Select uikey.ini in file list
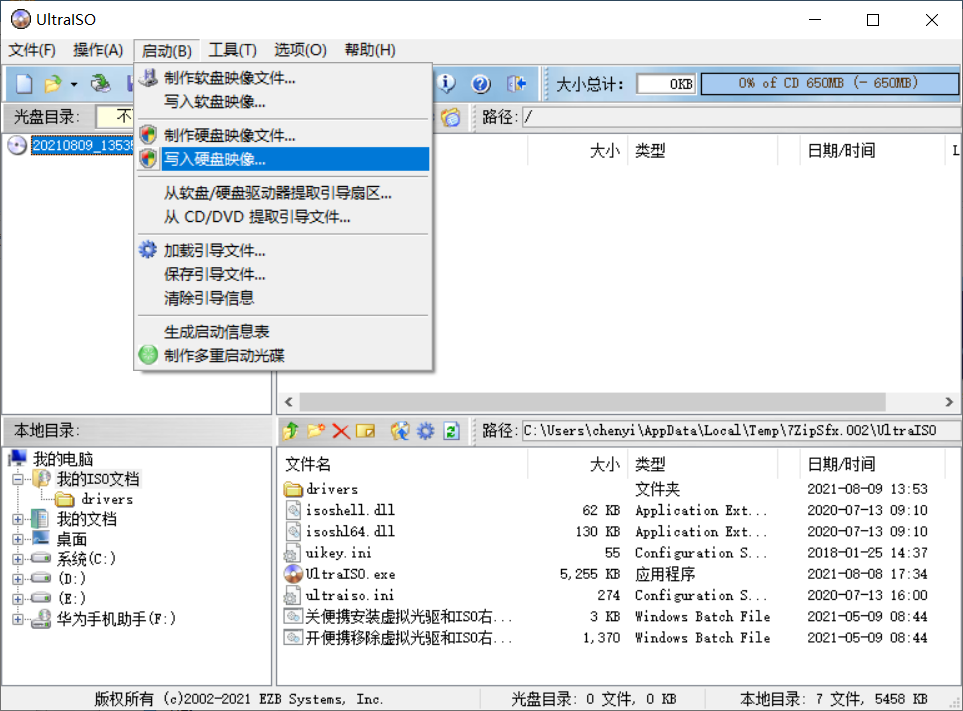The width and height of the screenshot is (963, 711). click(339, 553)
